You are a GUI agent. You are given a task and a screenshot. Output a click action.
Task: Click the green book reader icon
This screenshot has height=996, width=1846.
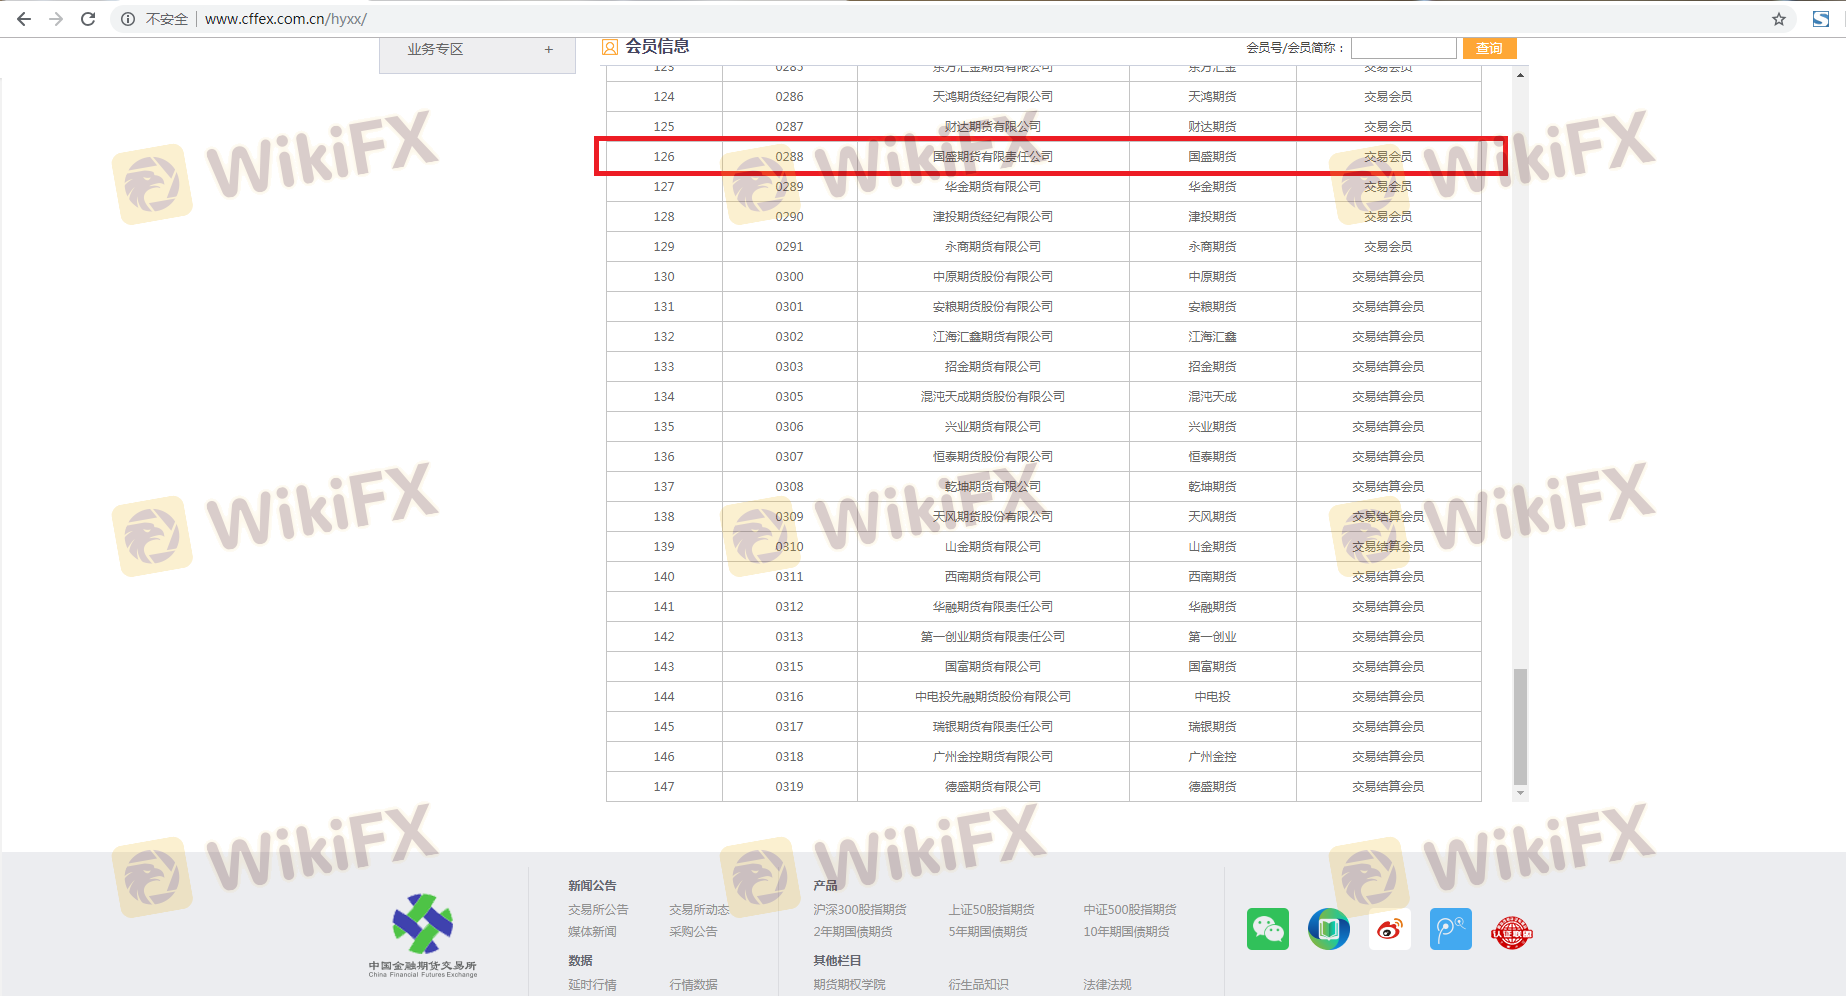point(1328,929)
